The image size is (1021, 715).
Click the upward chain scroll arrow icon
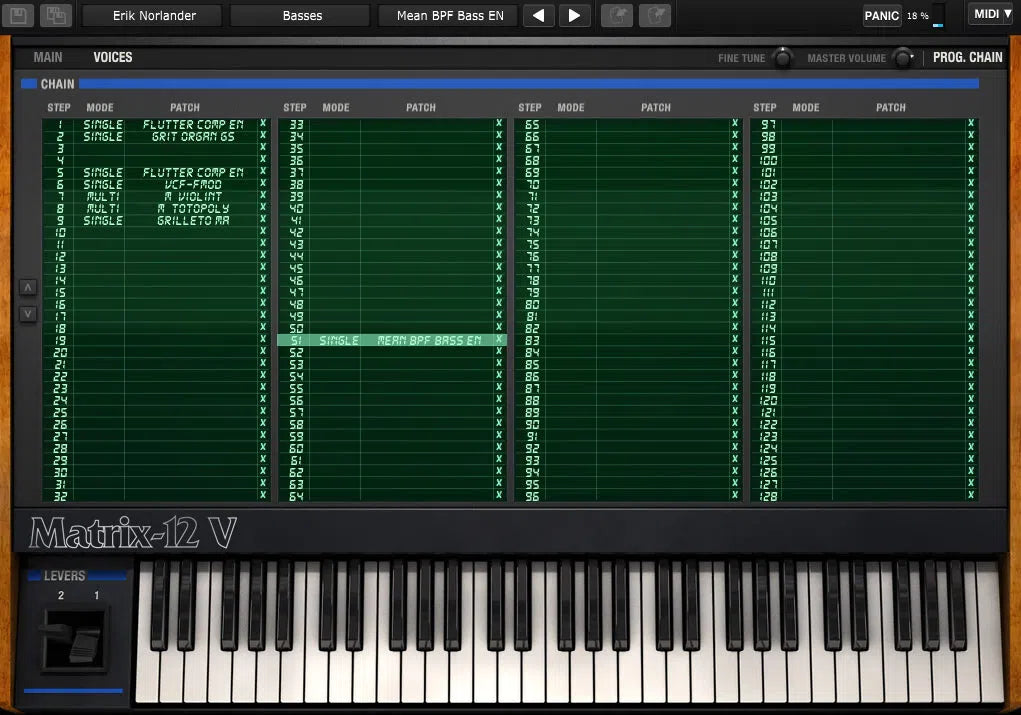[x=28, y=287]
